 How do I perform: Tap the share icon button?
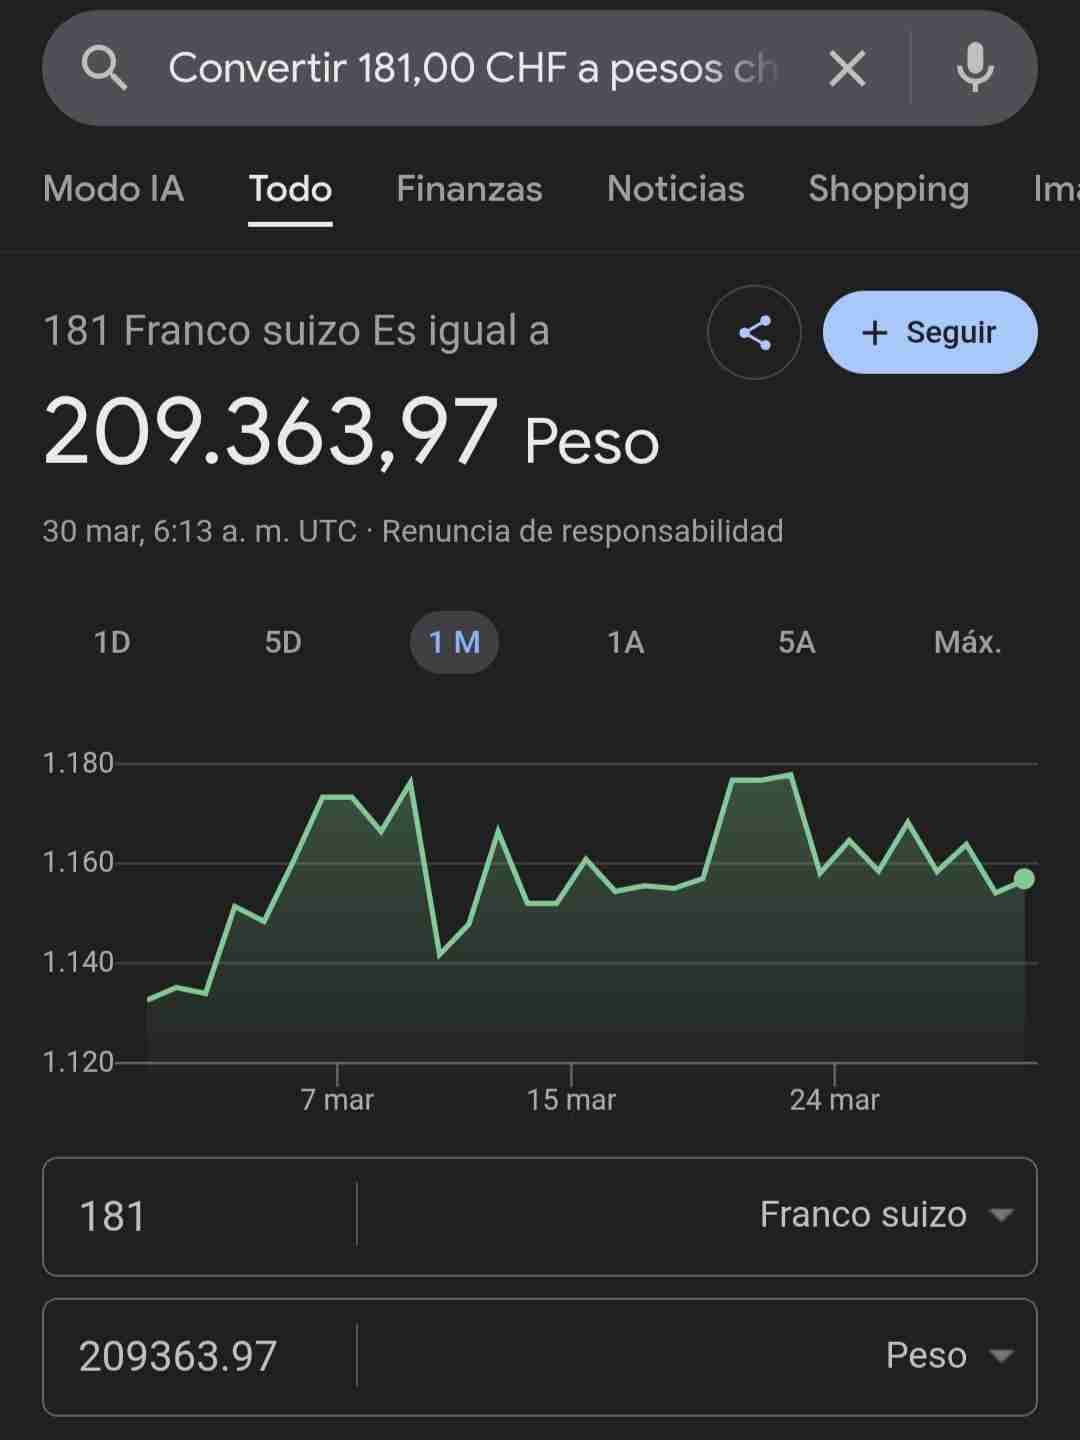(754, 333)
